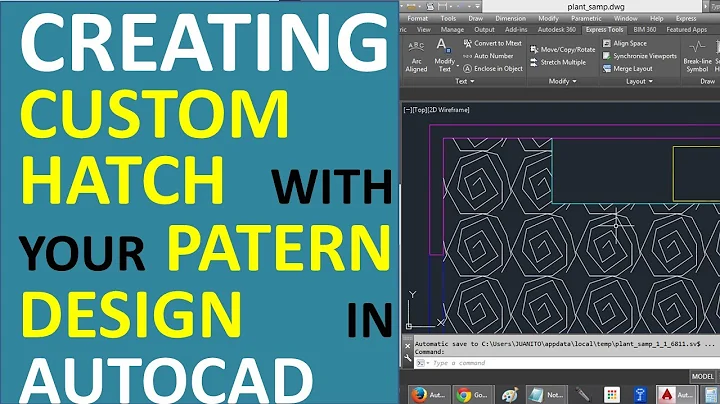
Task: Open the Modify menu in menu bar
Action: coord(548,18)
